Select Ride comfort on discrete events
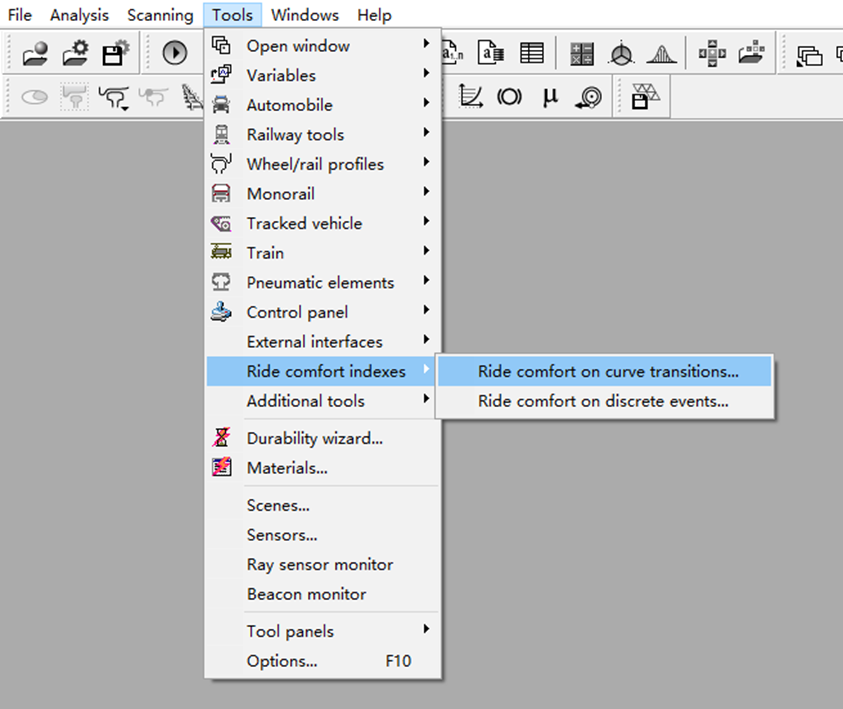The width and height of the screenshot is (843, 709). [x=602, y=402]
